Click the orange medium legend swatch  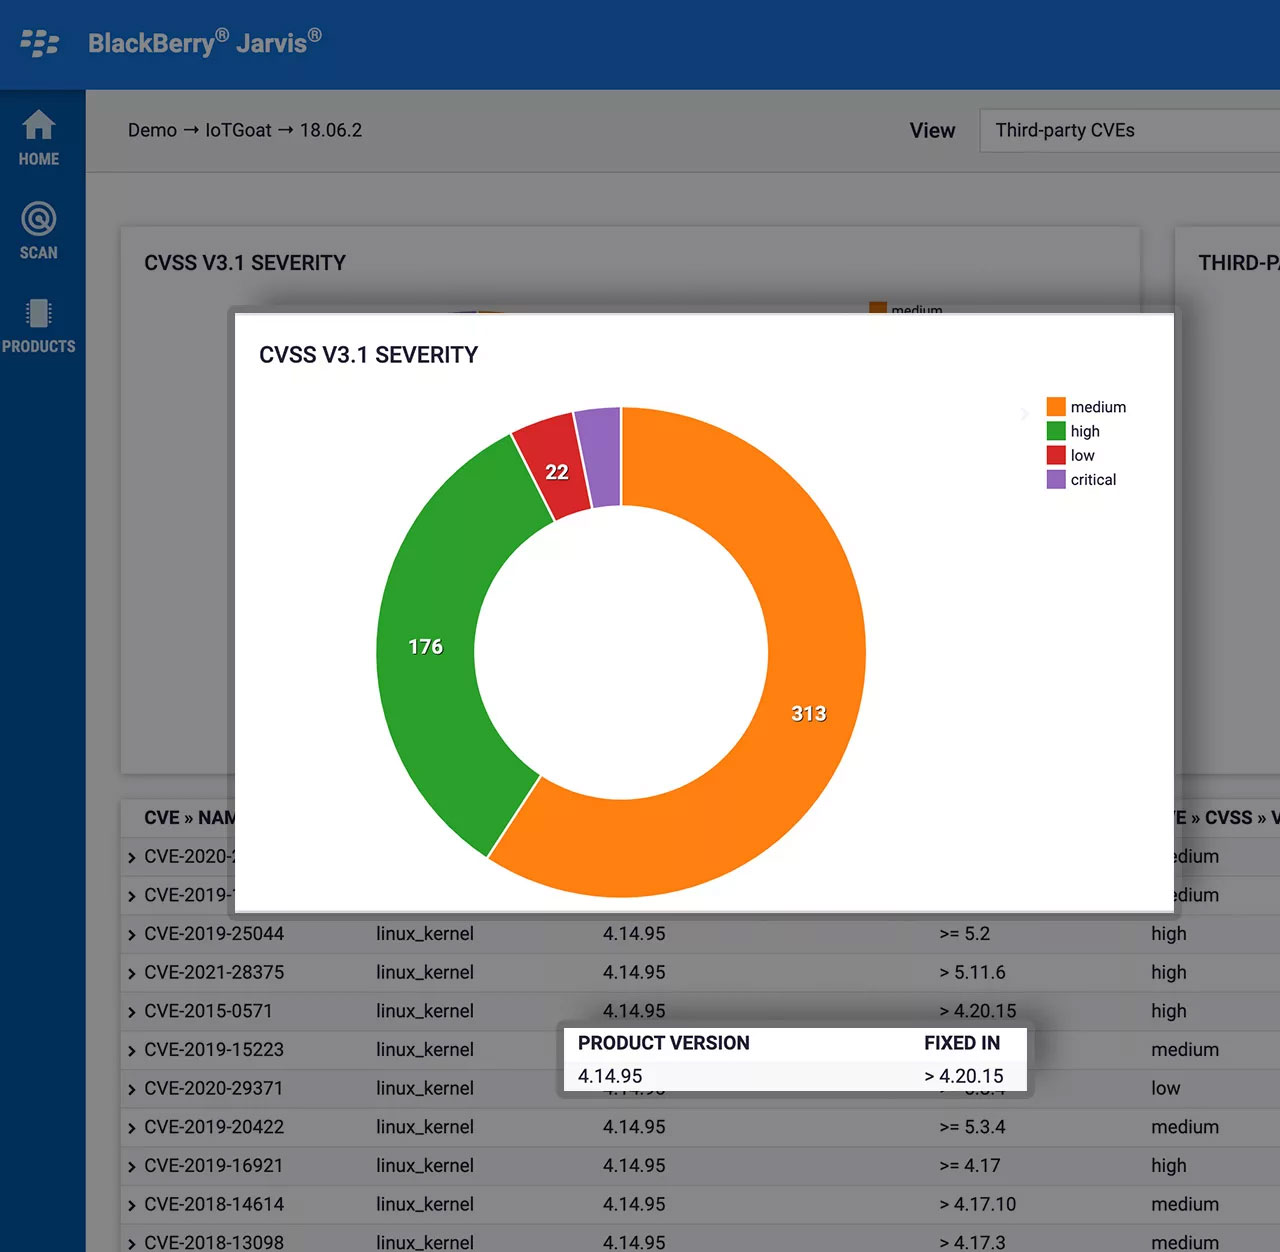tap(1056, 407)
